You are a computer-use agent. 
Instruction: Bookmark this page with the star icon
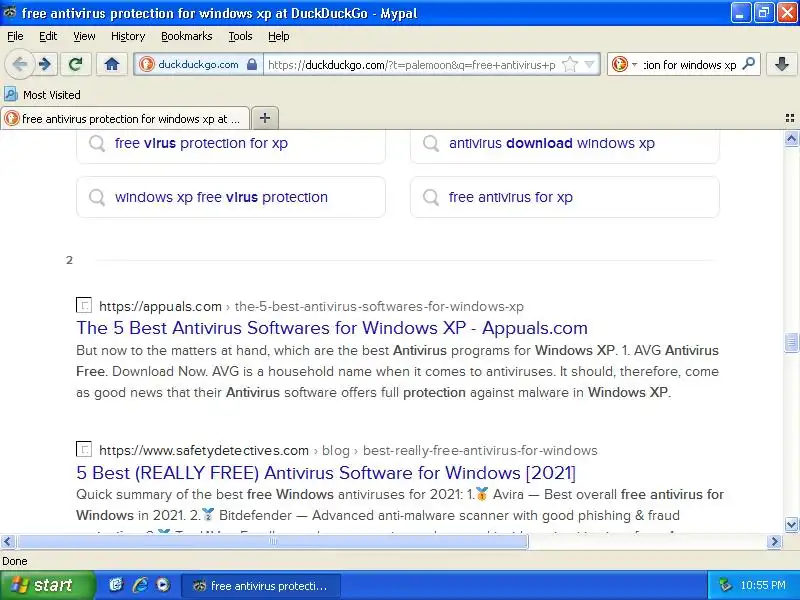tap(569, 64)
